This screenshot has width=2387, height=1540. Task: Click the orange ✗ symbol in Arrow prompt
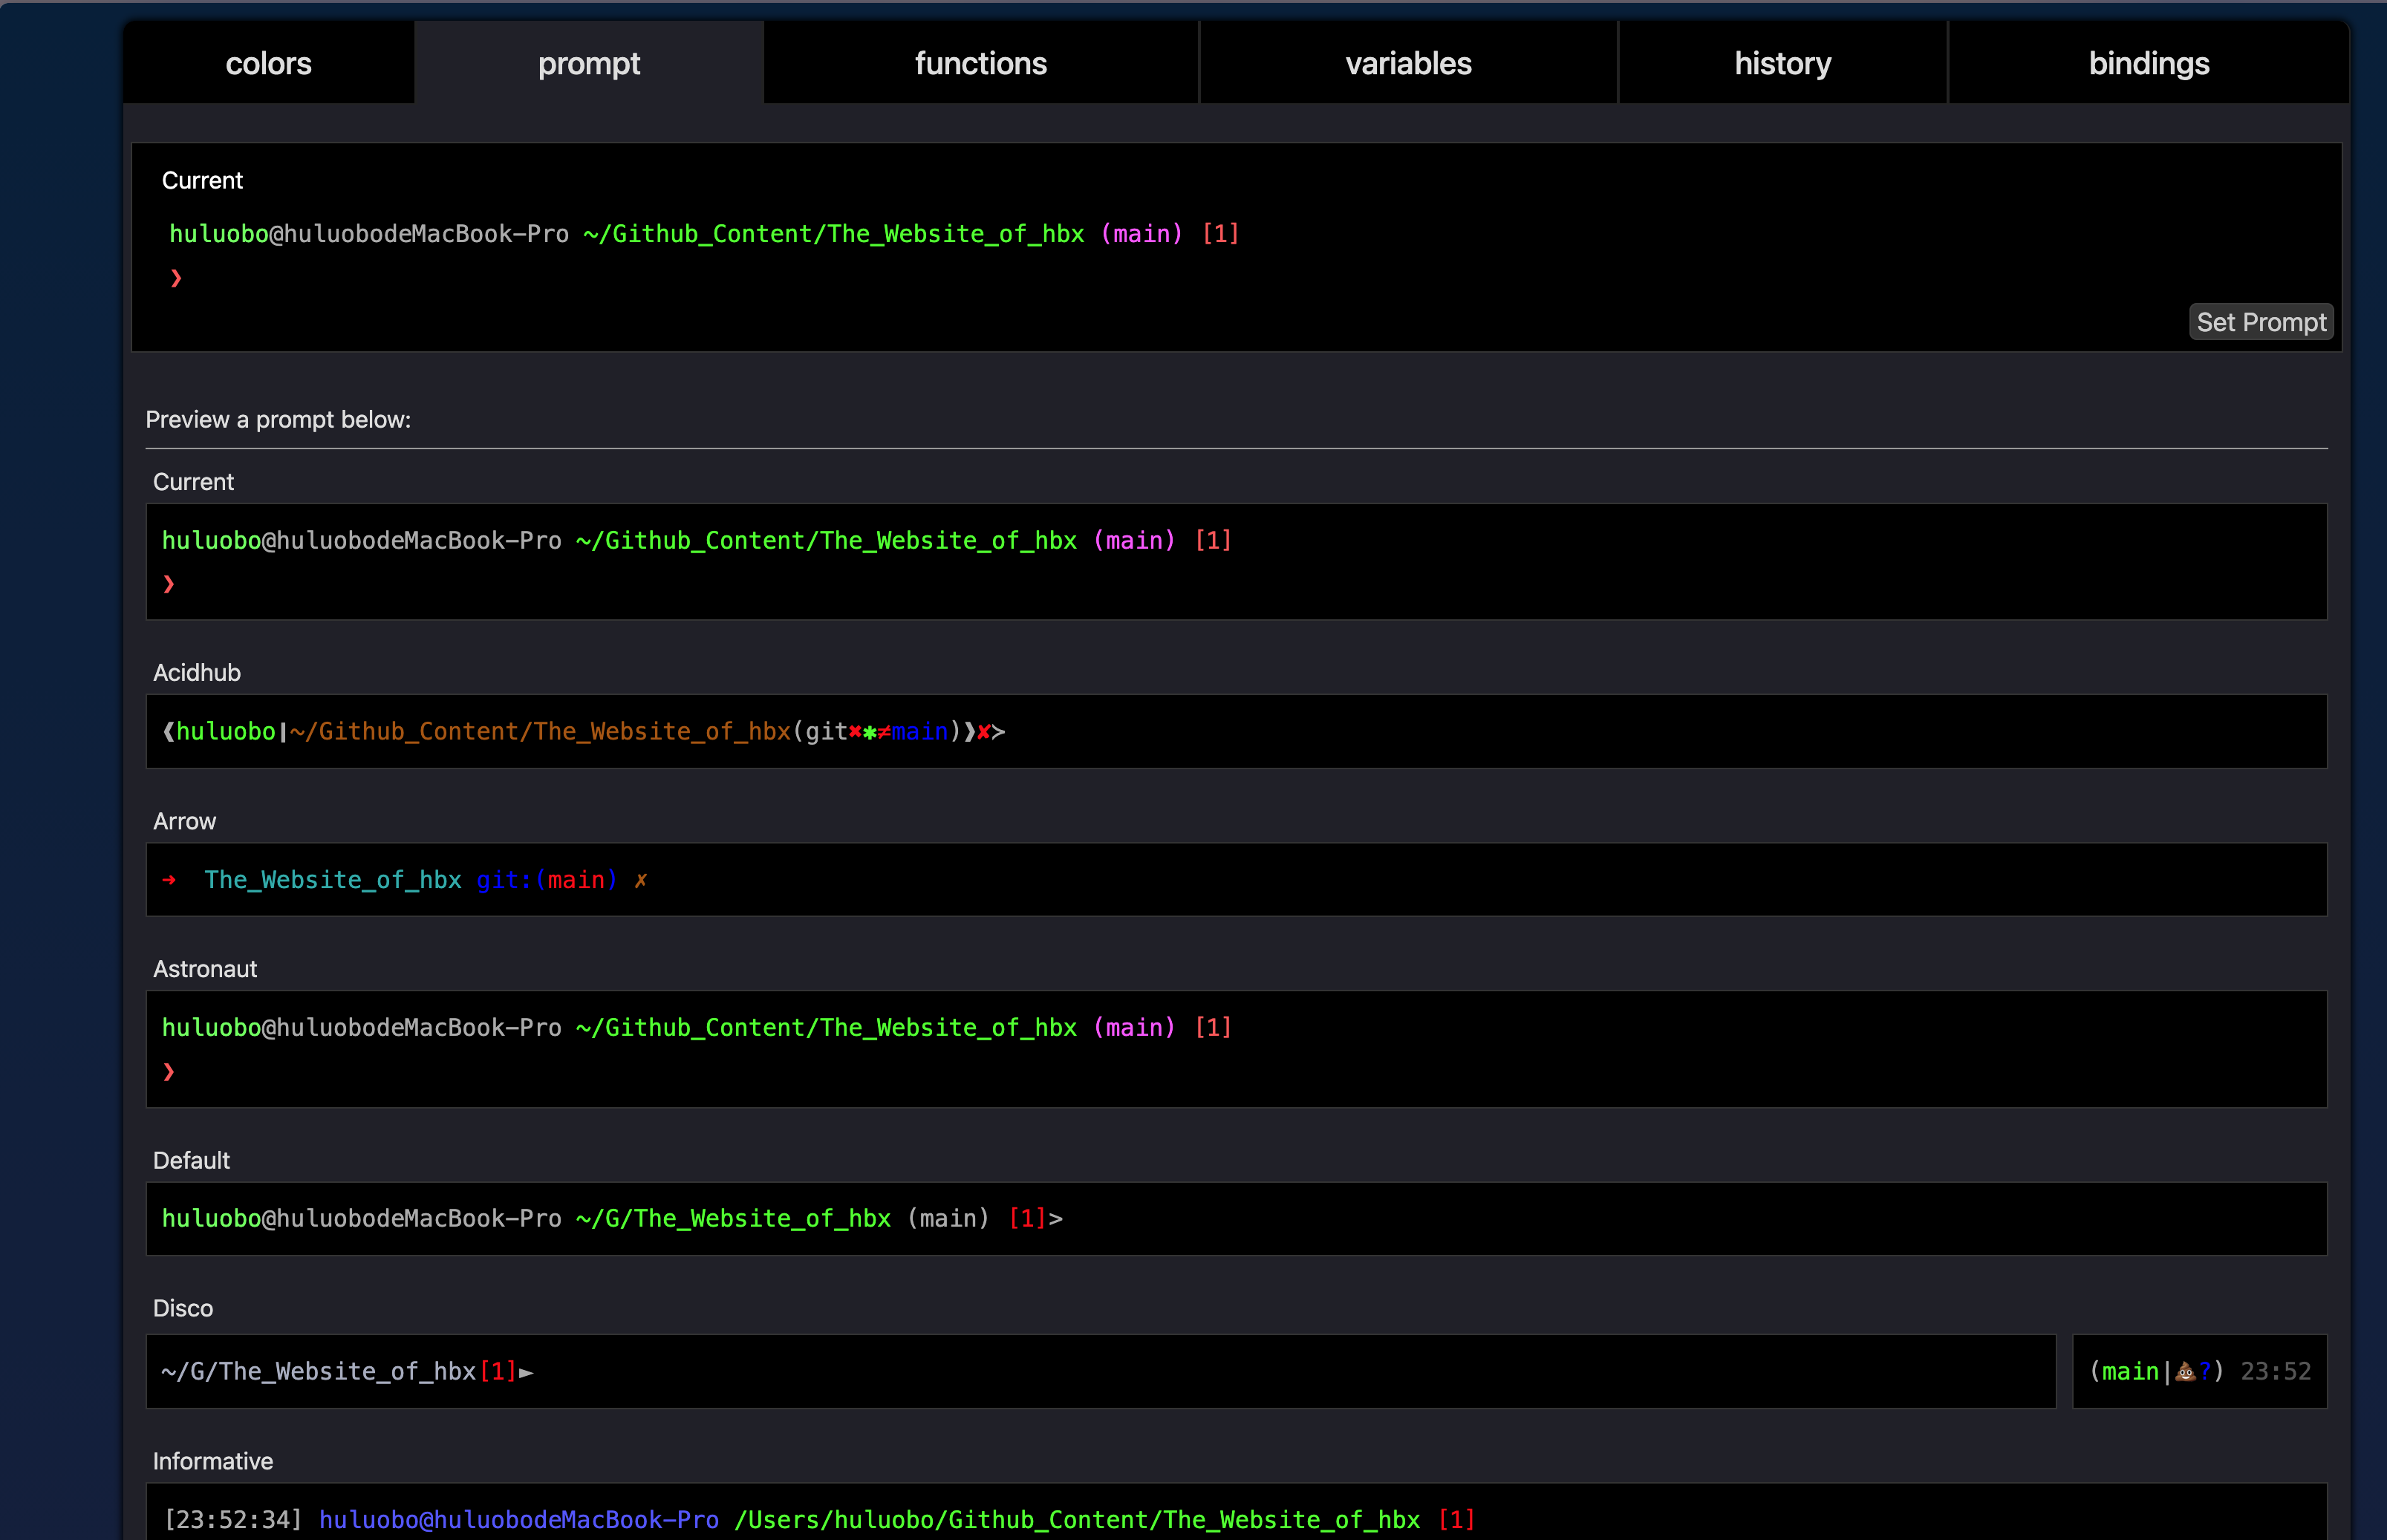[x=641, y=880]
